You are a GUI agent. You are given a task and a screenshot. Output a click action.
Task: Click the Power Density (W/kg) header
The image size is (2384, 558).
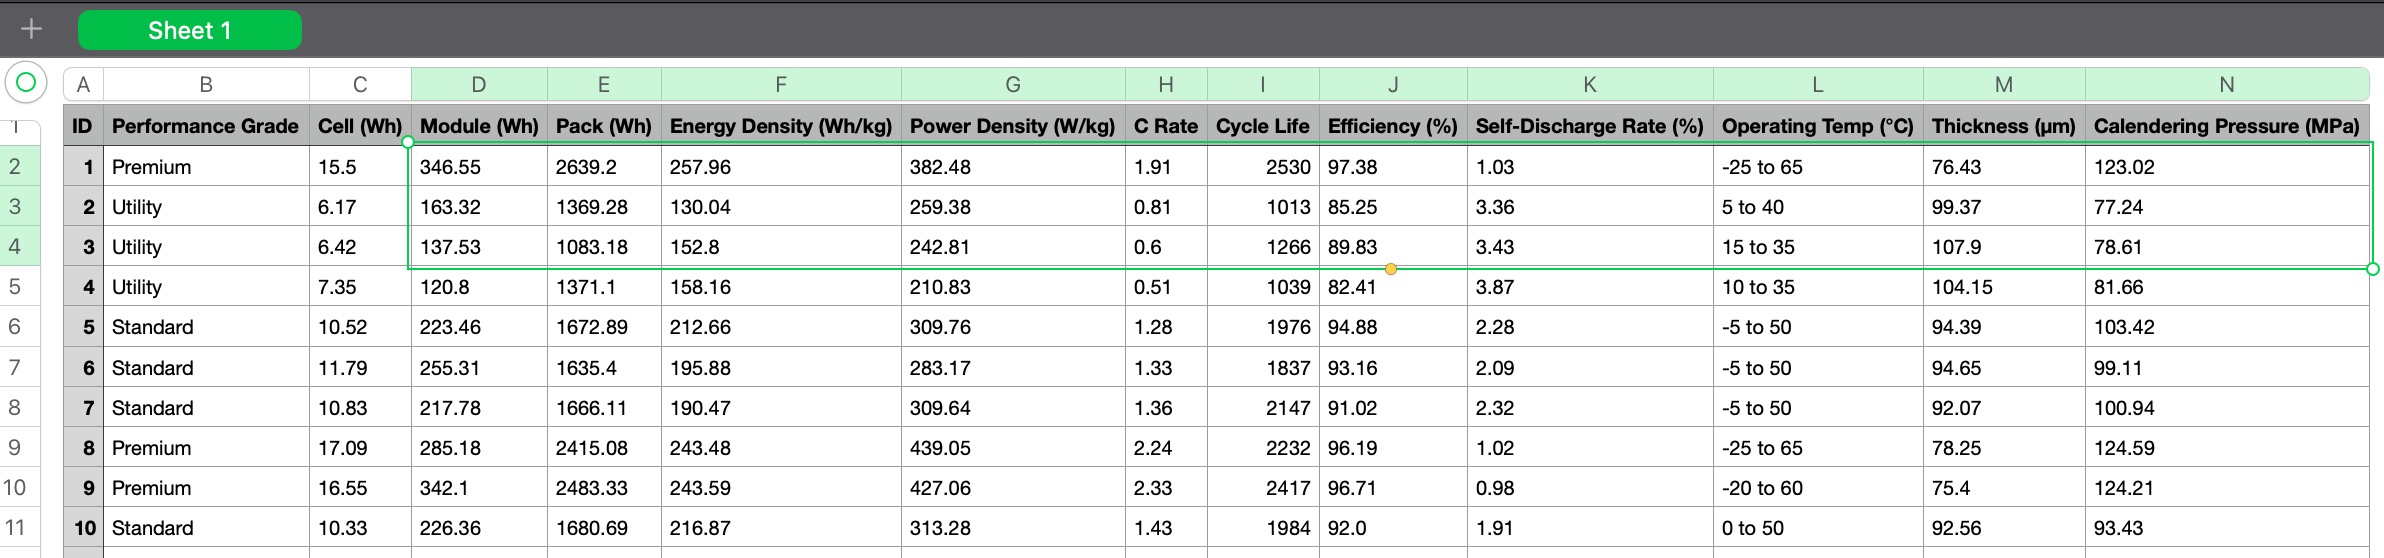[1013, 126]
